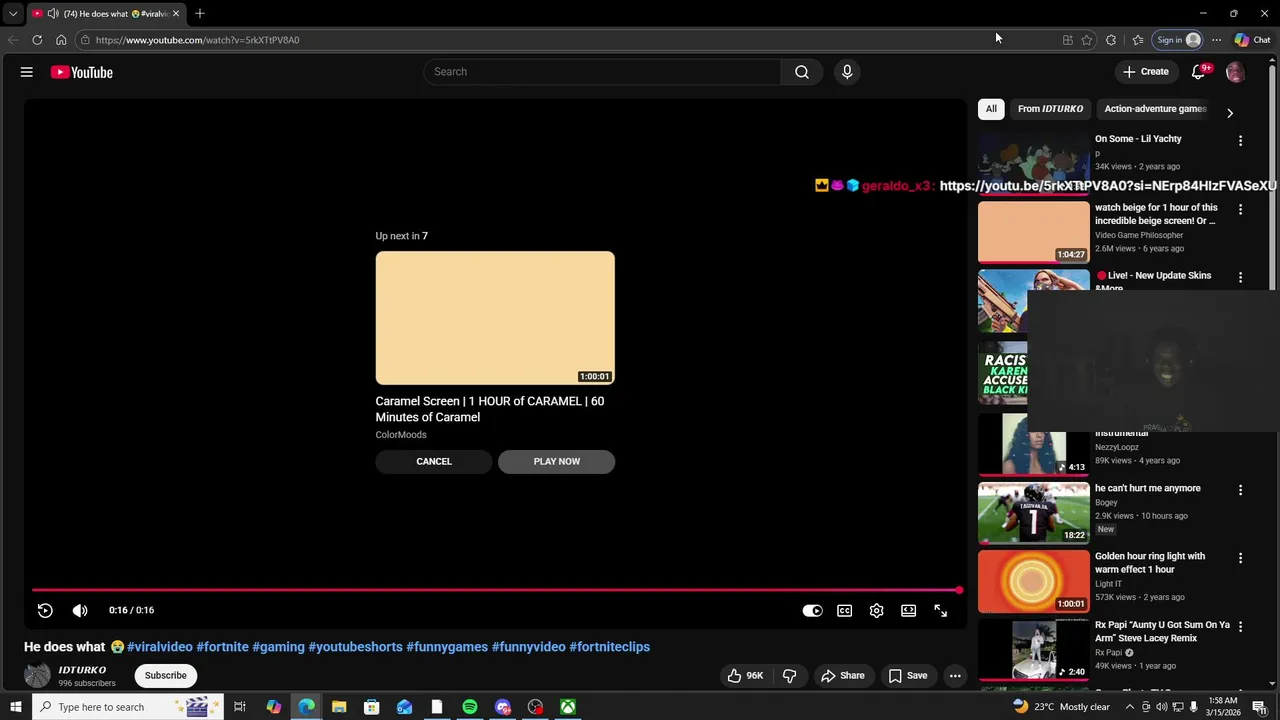The image size is (1280, 720).
Task: Mute the video player volume
Action: 80,610
